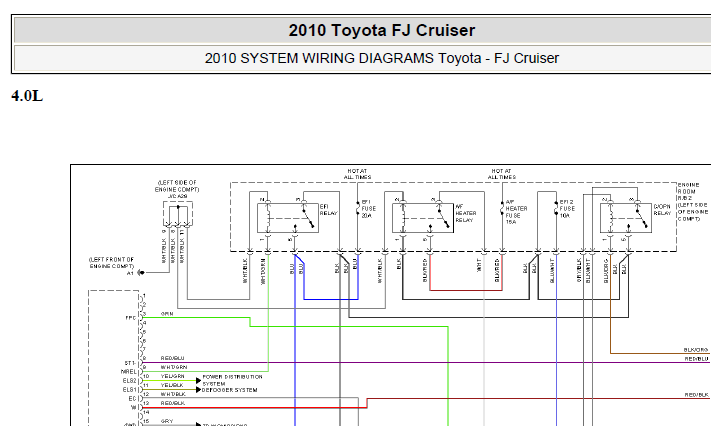Image resolution: width=711 pixels, height=426 pixels.
Task: Click the "2010 Toyota FJ Cruiser" title
Action: [382, 30]
